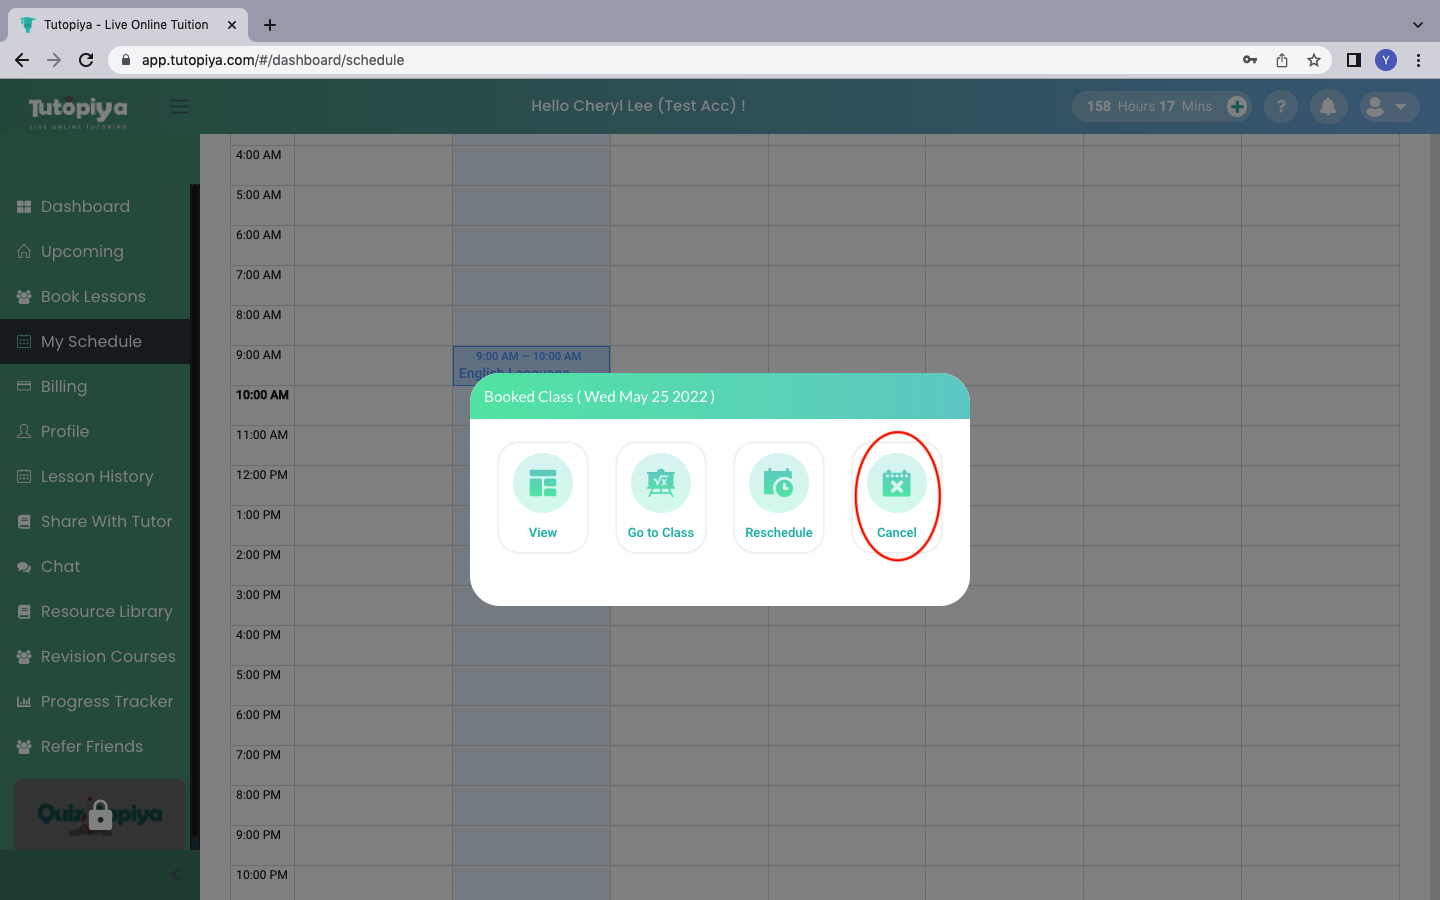Click the Tutopiya logo
Image resolution: width=1440 pixels, height=900 pixels.
[78, 110]
